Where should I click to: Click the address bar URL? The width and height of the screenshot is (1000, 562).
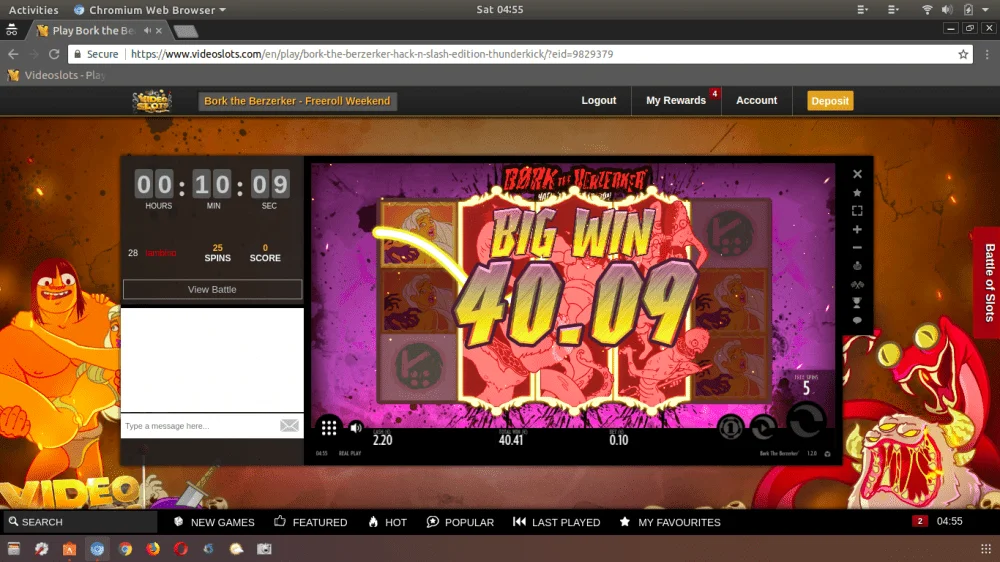(372, 54)
